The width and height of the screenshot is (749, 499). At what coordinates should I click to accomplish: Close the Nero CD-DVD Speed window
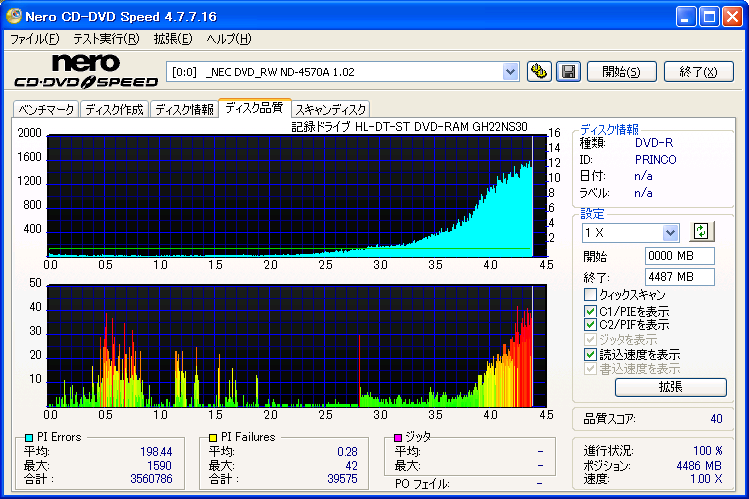732,17
